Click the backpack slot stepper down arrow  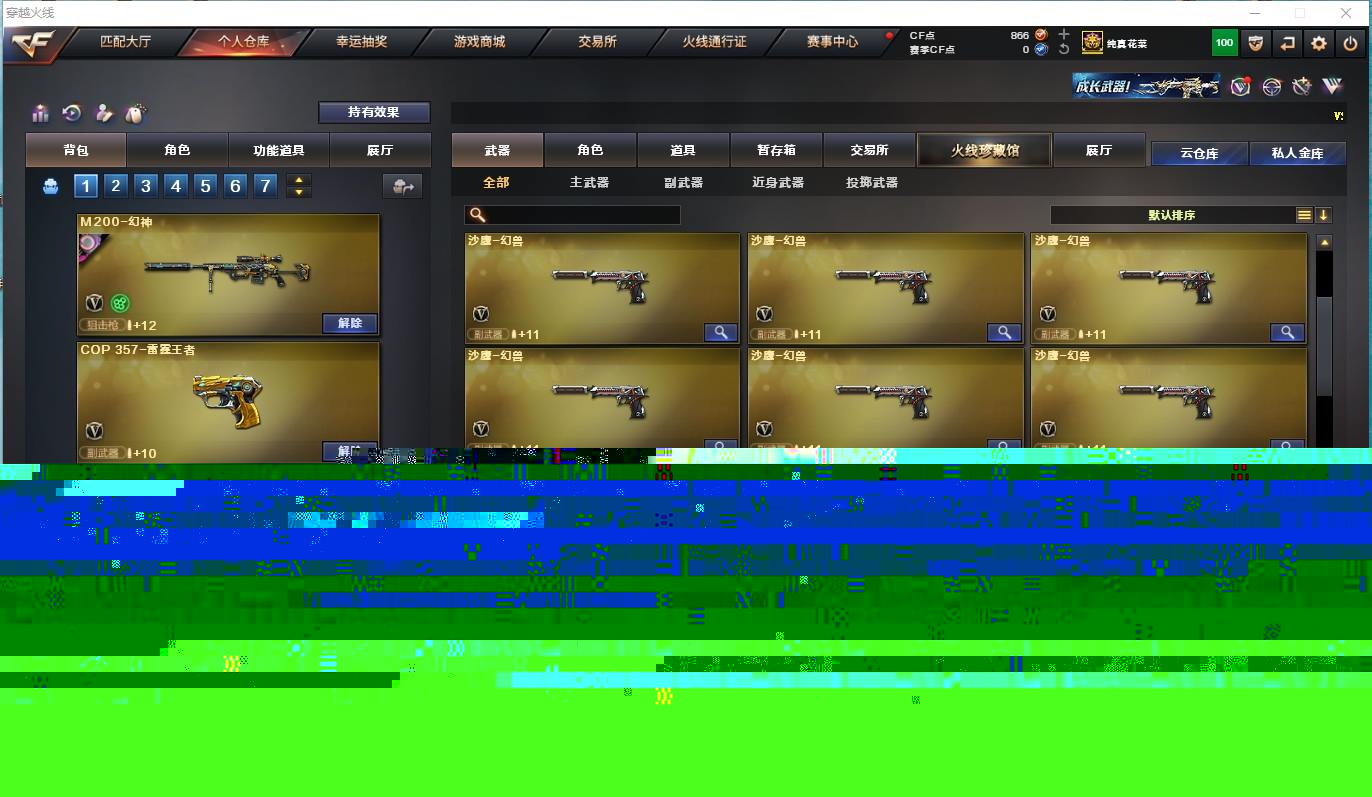[299, 192]
